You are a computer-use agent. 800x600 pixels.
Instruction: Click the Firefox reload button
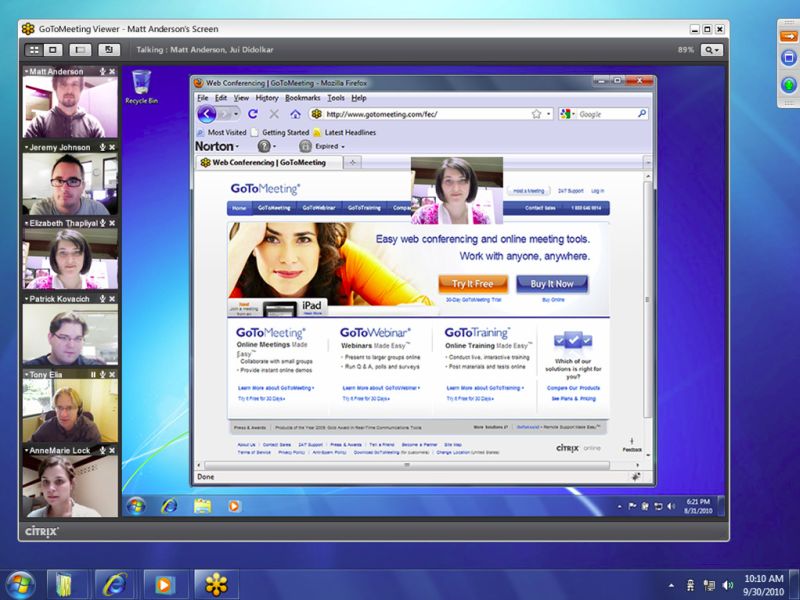coord(253,114)
